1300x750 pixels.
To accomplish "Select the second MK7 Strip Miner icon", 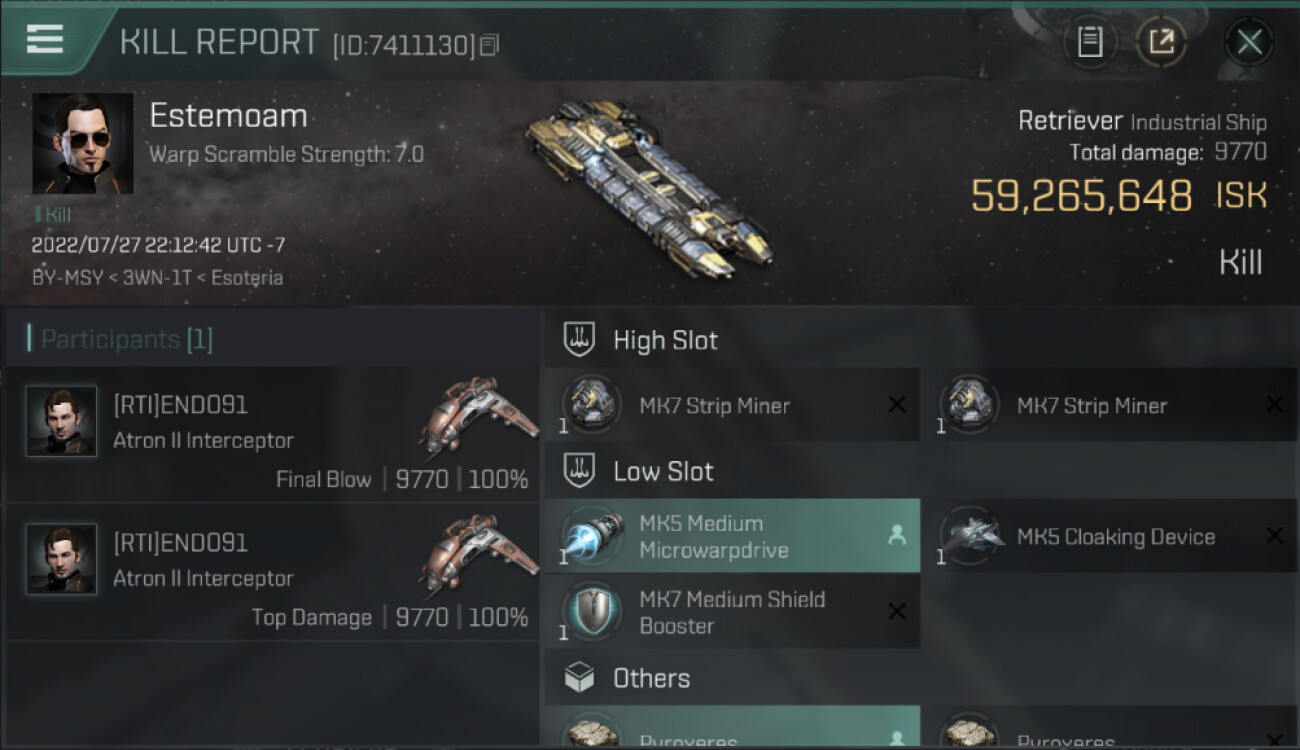I will (968, 404).
